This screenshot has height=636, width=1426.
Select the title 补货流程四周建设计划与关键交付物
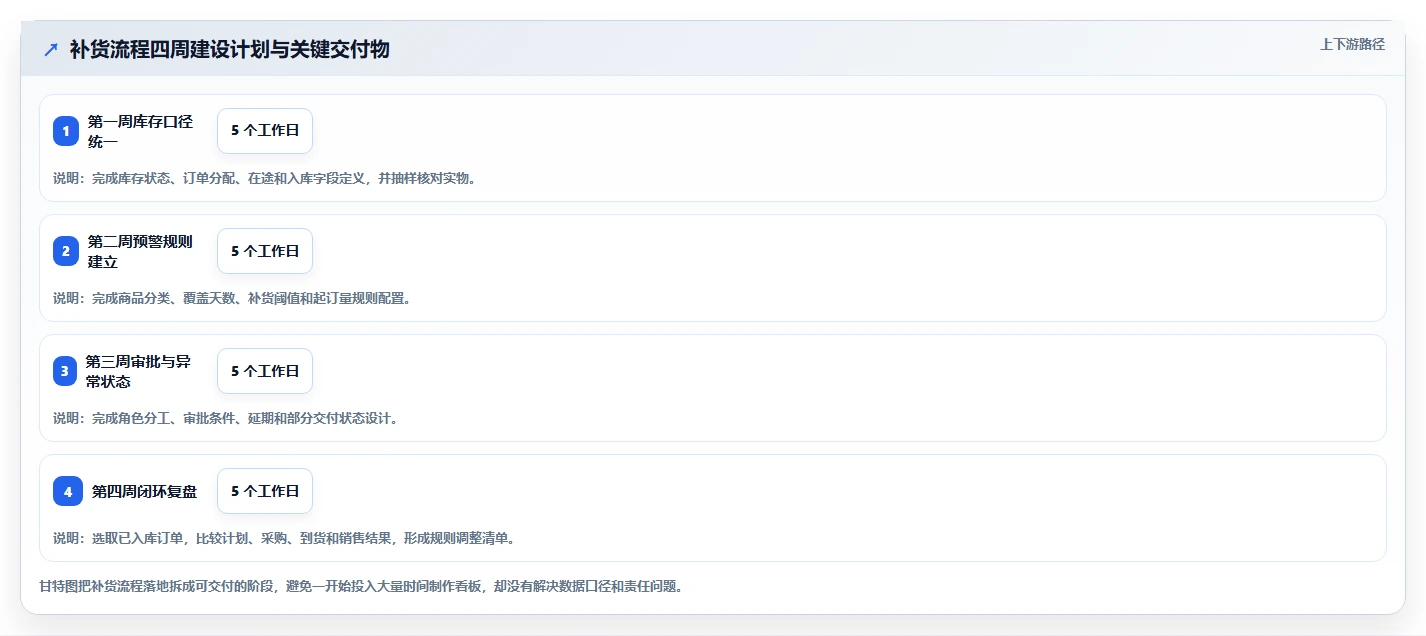(229, 49)
